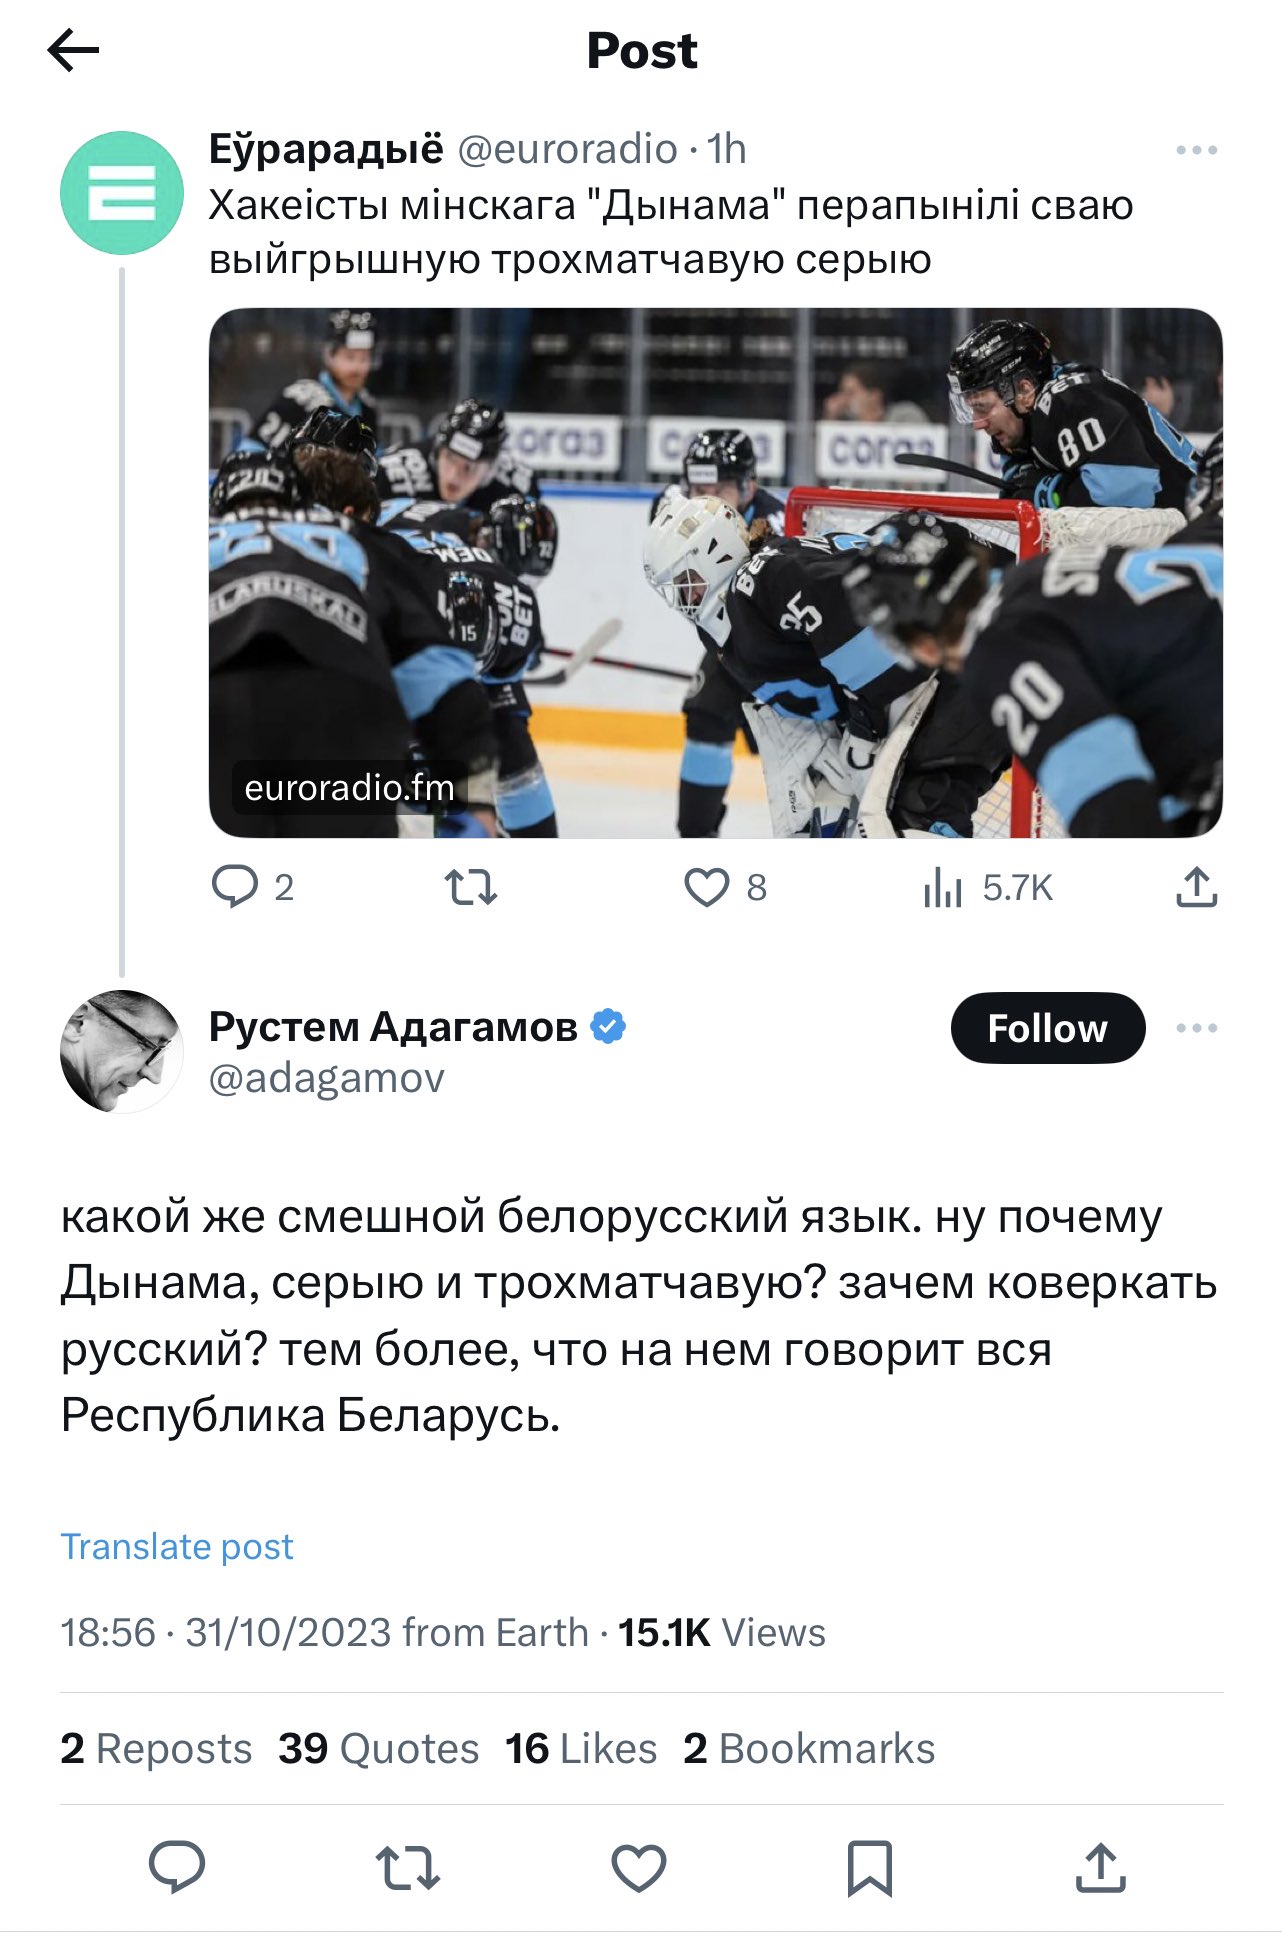
Task: Share the Euroradio post
Action: 1196,887
